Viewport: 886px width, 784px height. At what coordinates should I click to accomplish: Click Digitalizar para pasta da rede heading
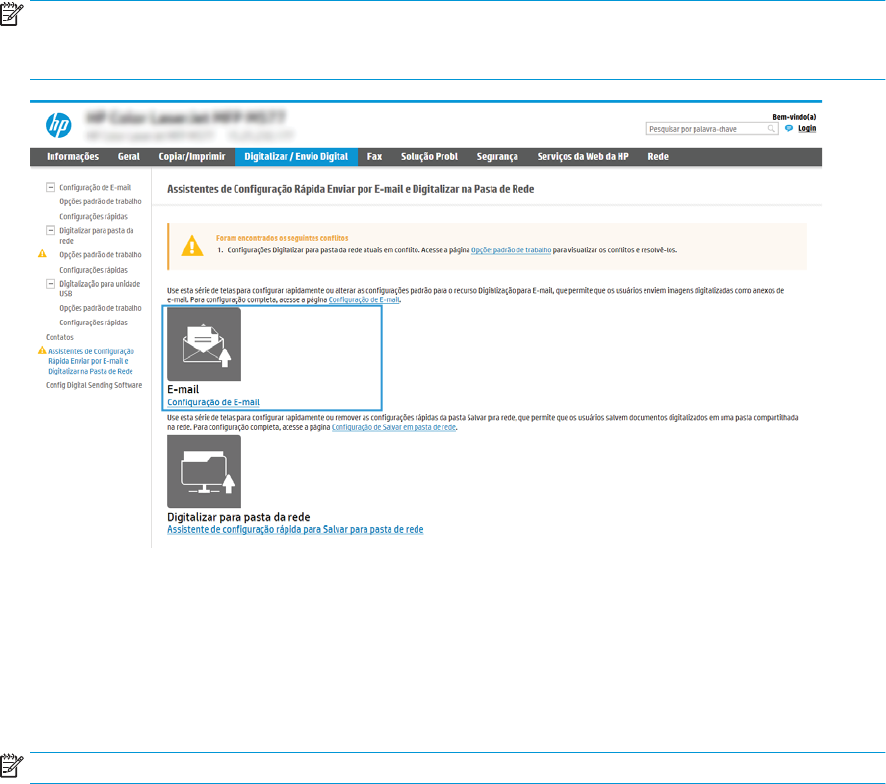(x=238, y=517)
